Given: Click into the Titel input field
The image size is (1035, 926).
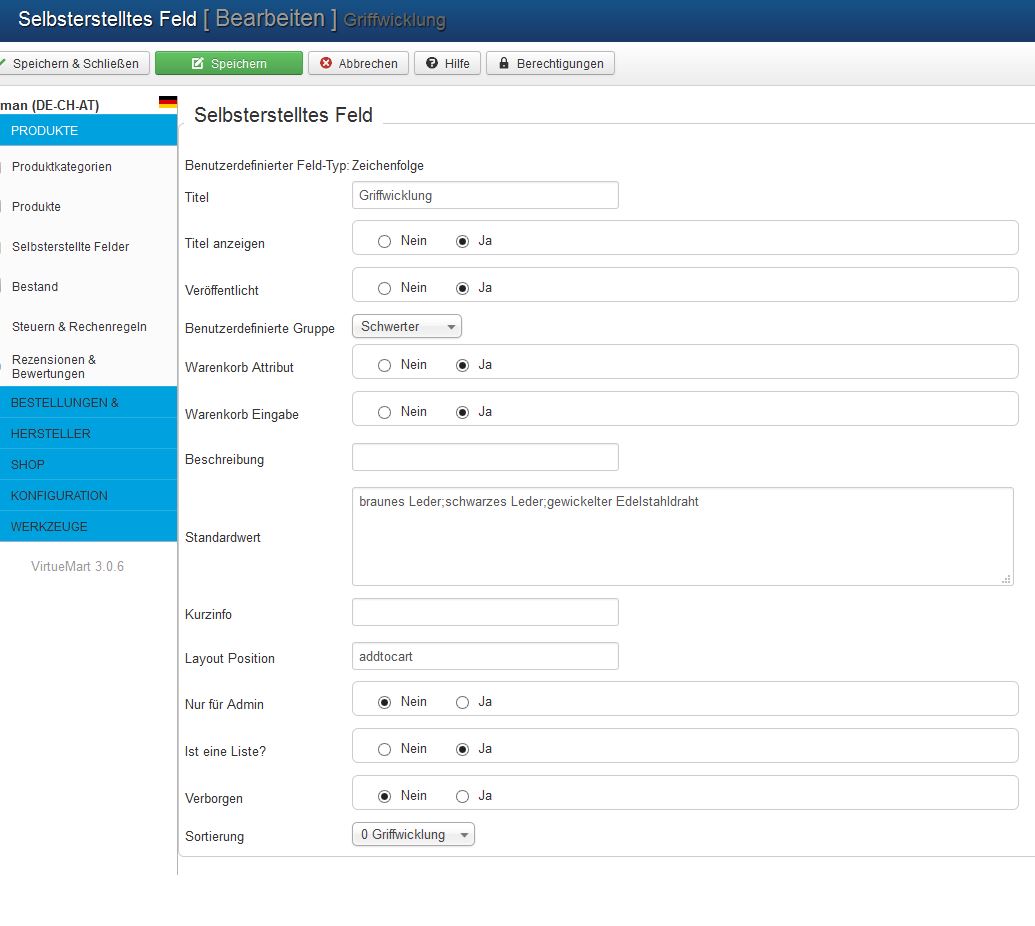Looking at the screenshot, I should [485, 196].
